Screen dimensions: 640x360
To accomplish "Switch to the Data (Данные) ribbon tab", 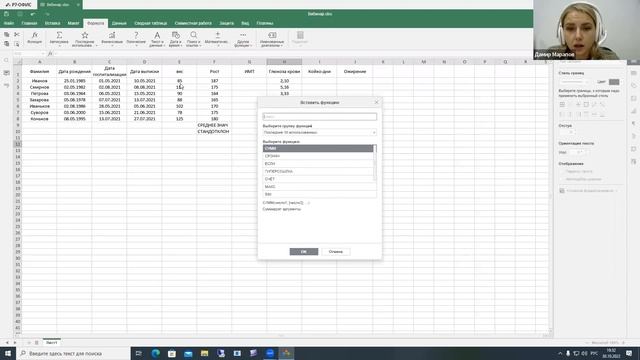I will pyautogui.click(x=119, y=23).
